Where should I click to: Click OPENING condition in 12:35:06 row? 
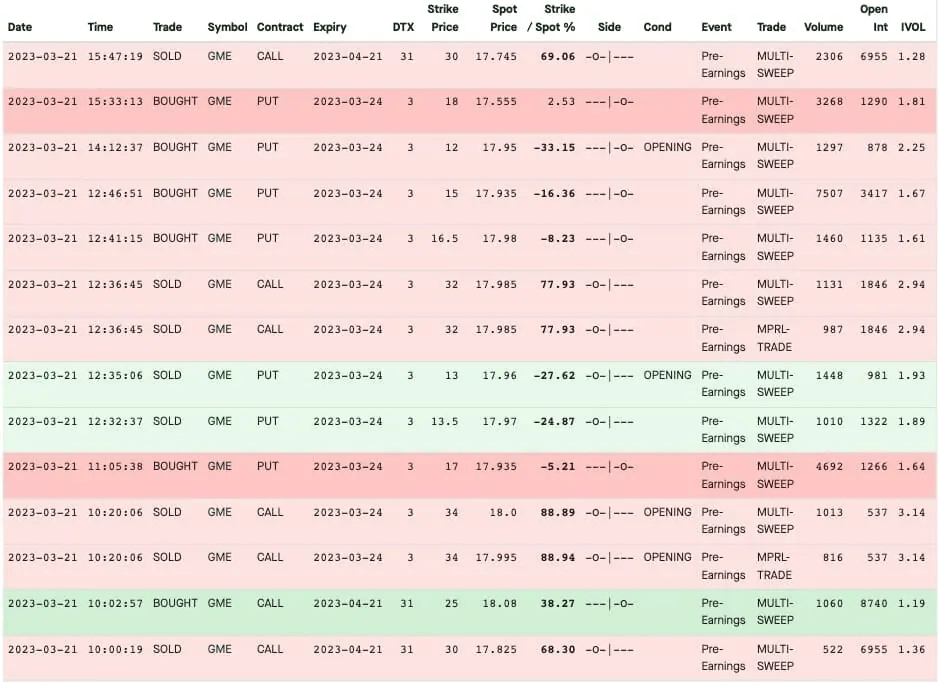click(x=667, y=375)
